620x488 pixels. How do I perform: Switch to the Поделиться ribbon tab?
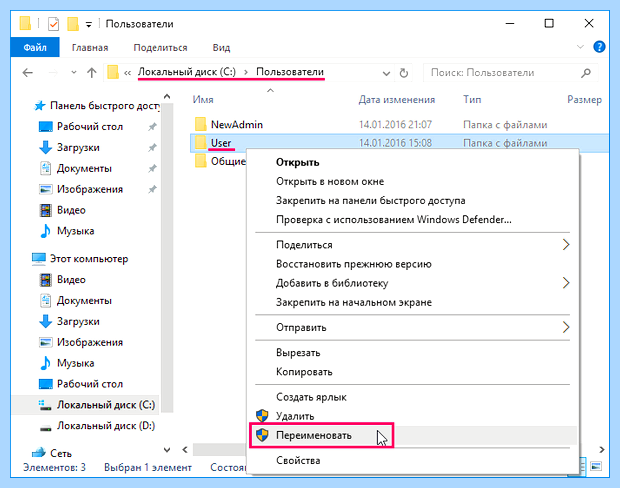(x=160, y=47)
